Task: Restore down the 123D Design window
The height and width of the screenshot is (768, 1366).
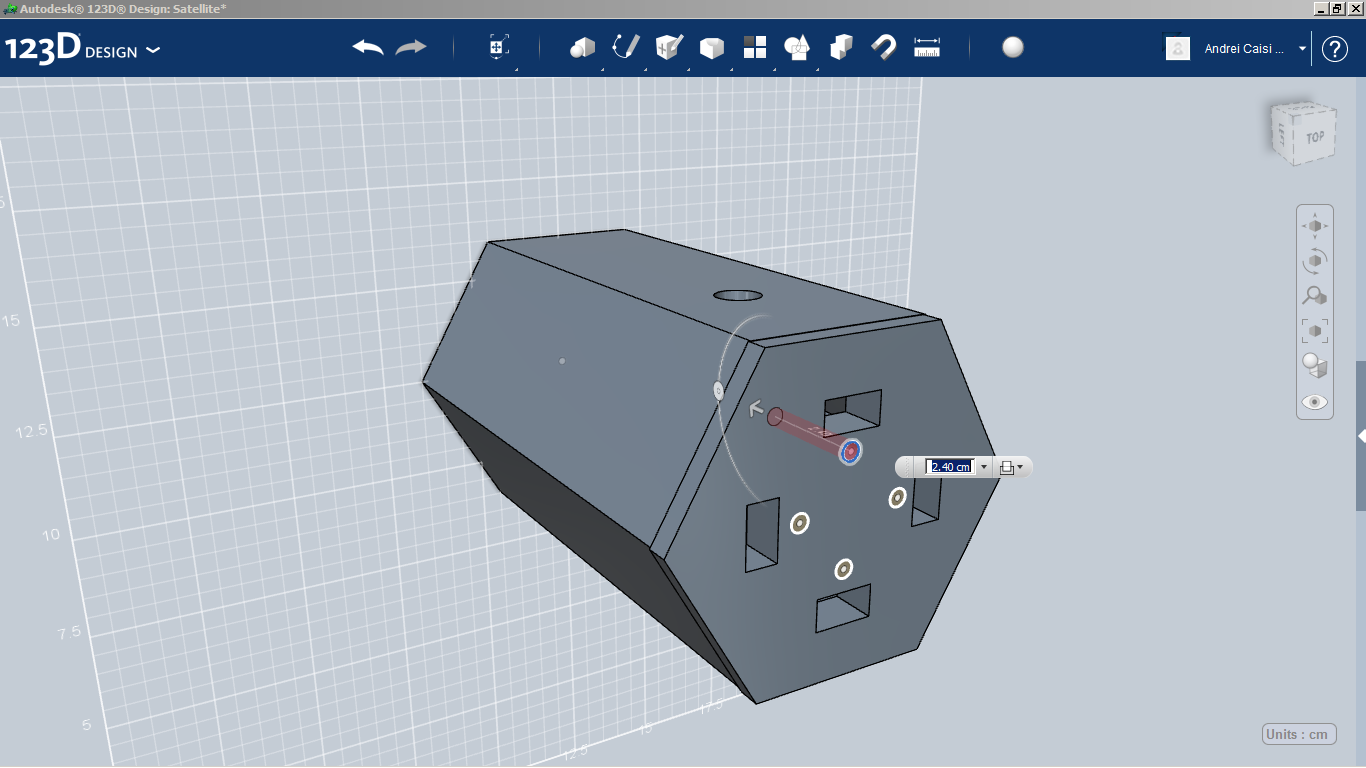Action: pos(1338,7)
